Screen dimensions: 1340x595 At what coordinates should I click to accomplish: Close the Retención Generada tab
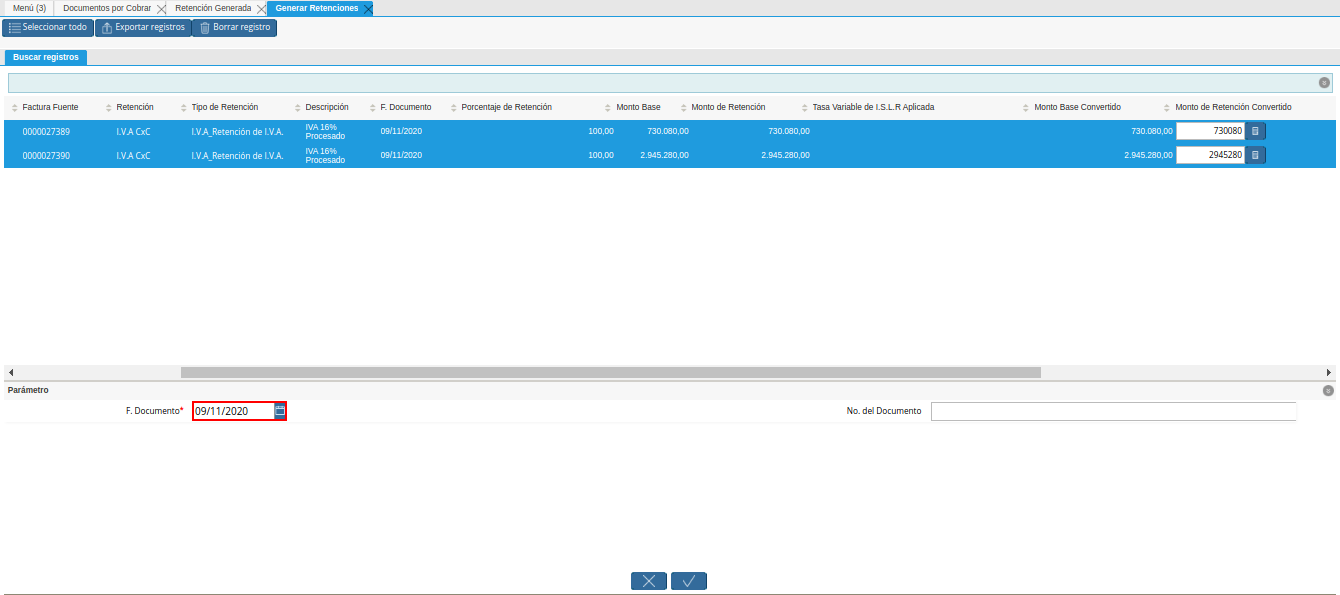coord(261,8)
